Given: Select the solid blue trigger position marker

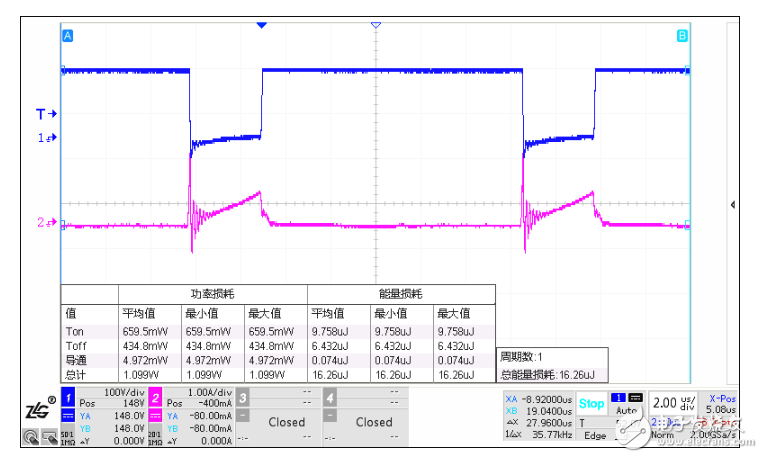Looking at the screenshot, I should (261, 25).
